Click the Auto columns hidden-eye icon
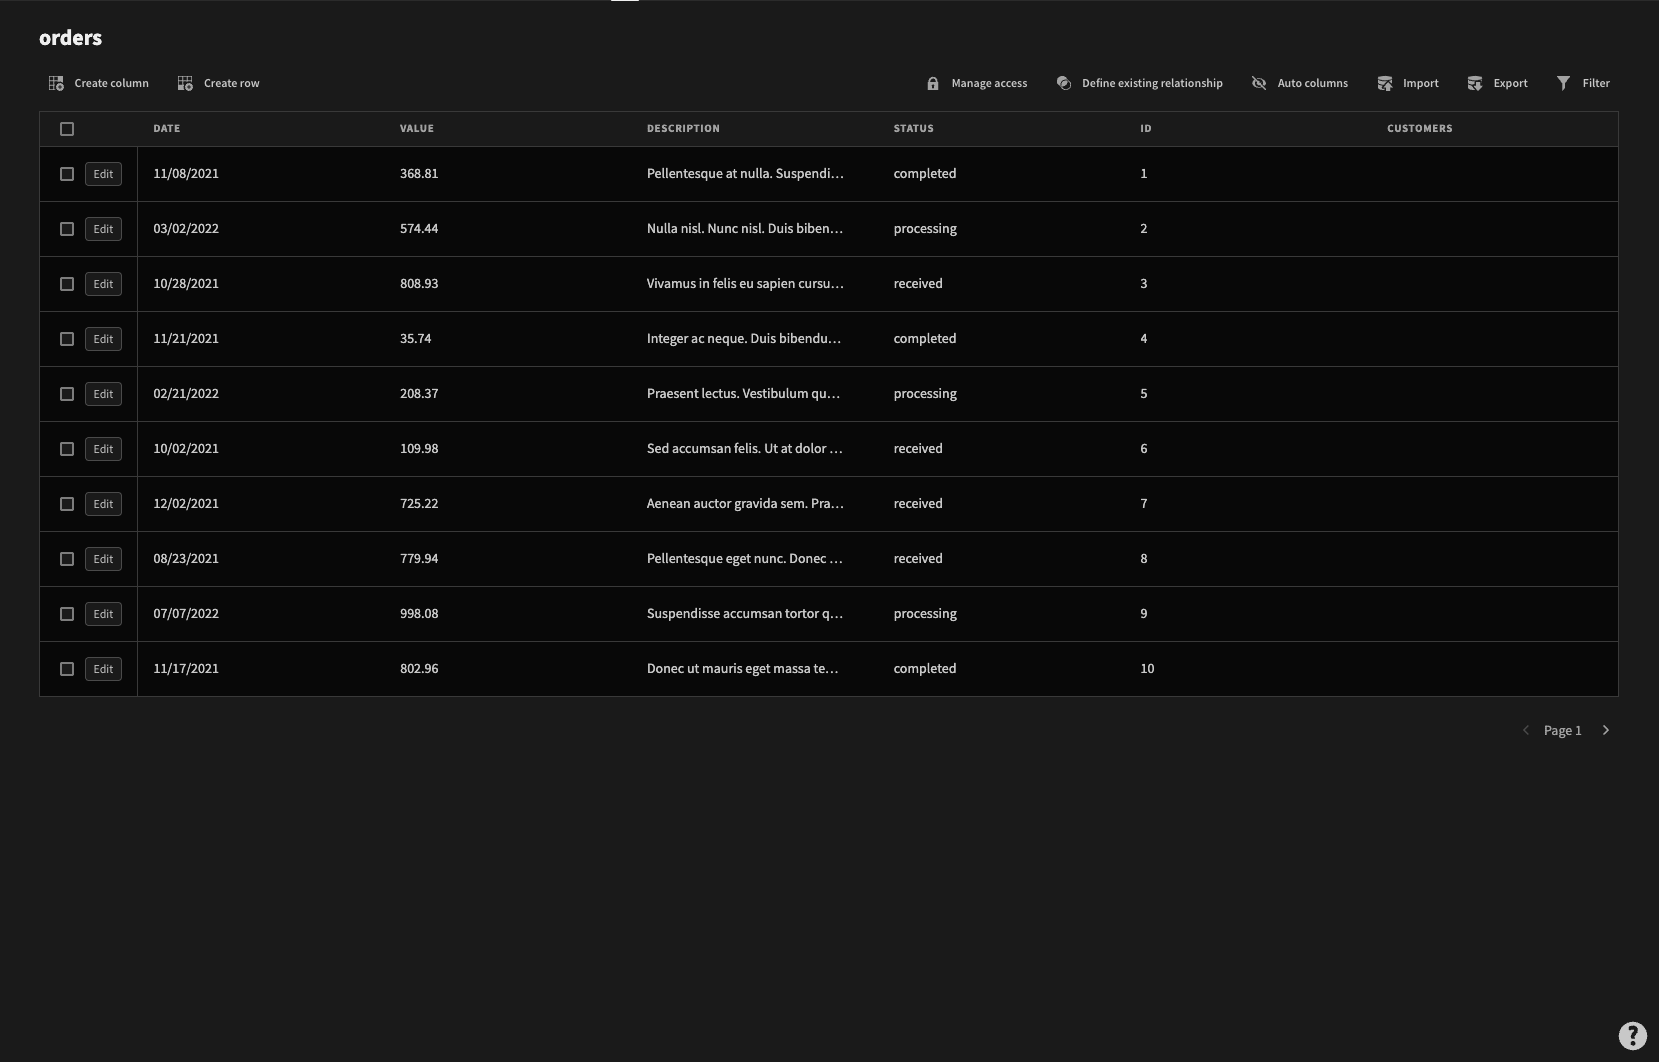The image size is (1659, 1062). [1259, 83]
